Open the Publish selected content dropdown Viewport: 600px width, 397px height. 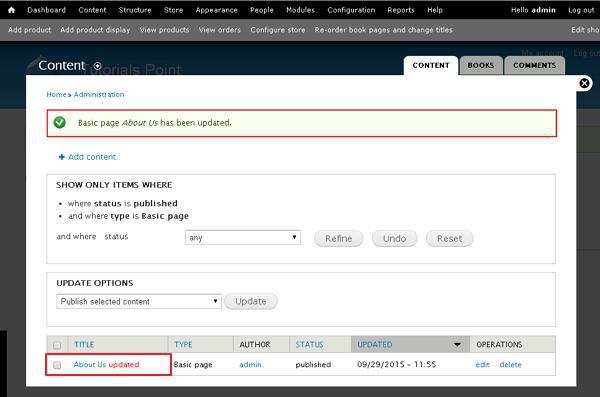coord(139,301)
